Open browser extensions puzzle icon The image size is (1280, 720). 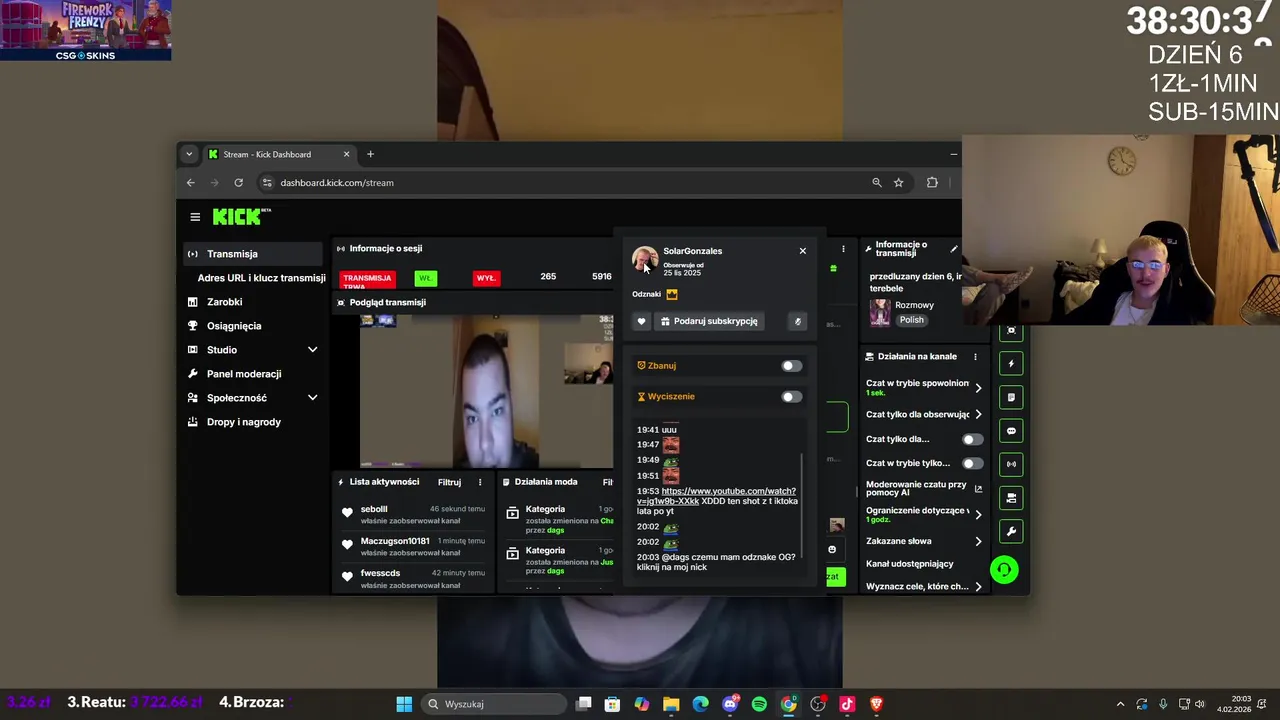click(x=932, y=183)
